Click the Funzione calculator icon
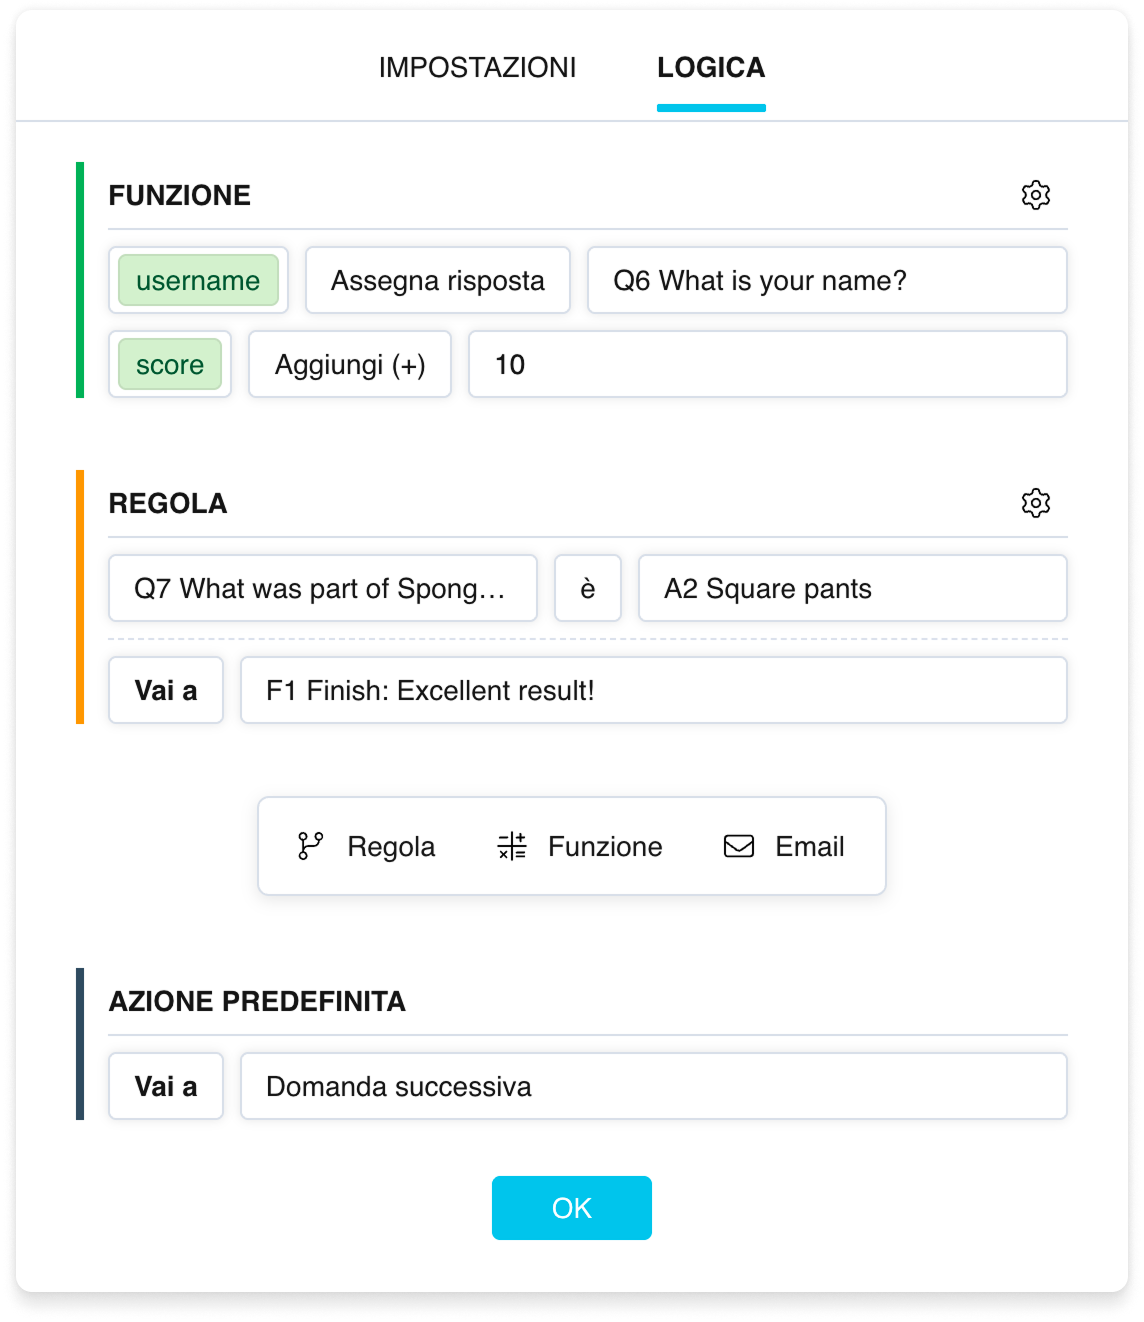 point(512,846)
